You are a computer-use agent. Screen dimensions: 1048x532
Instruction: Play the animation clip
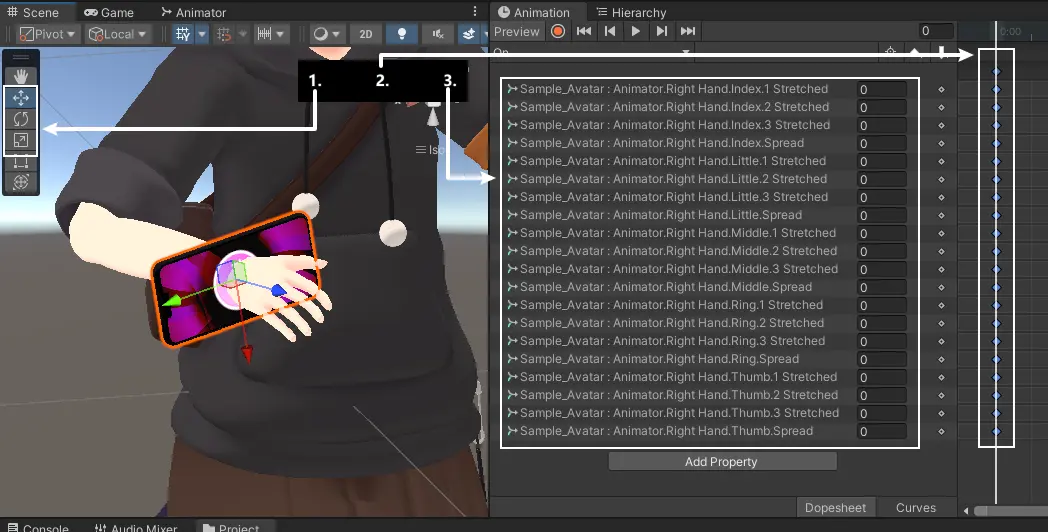coord(636,31)
